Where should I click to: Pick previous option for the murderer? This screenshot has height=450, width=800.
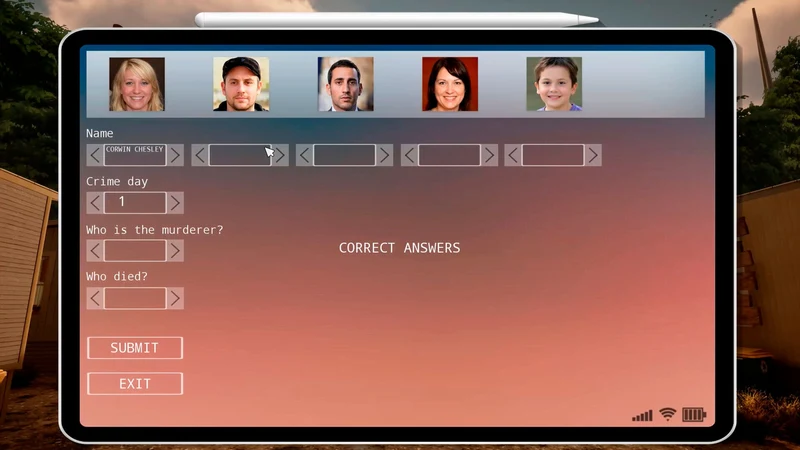(95, 251)
